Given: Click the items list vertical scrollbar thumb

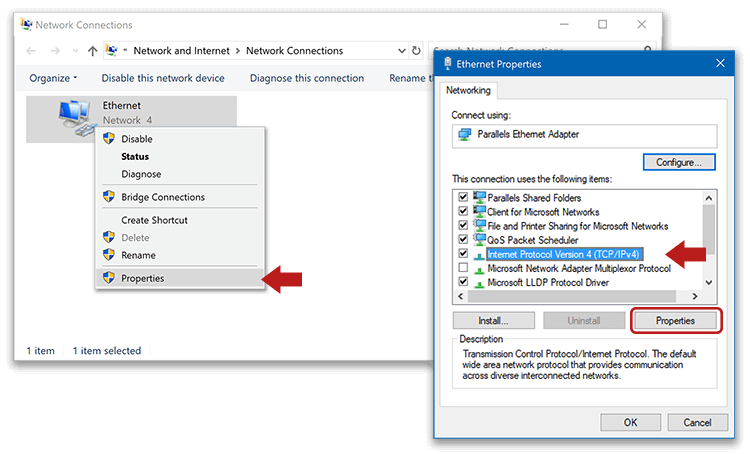Looking at the screenshot, I should pyautogui.click(x=709, y=229).
